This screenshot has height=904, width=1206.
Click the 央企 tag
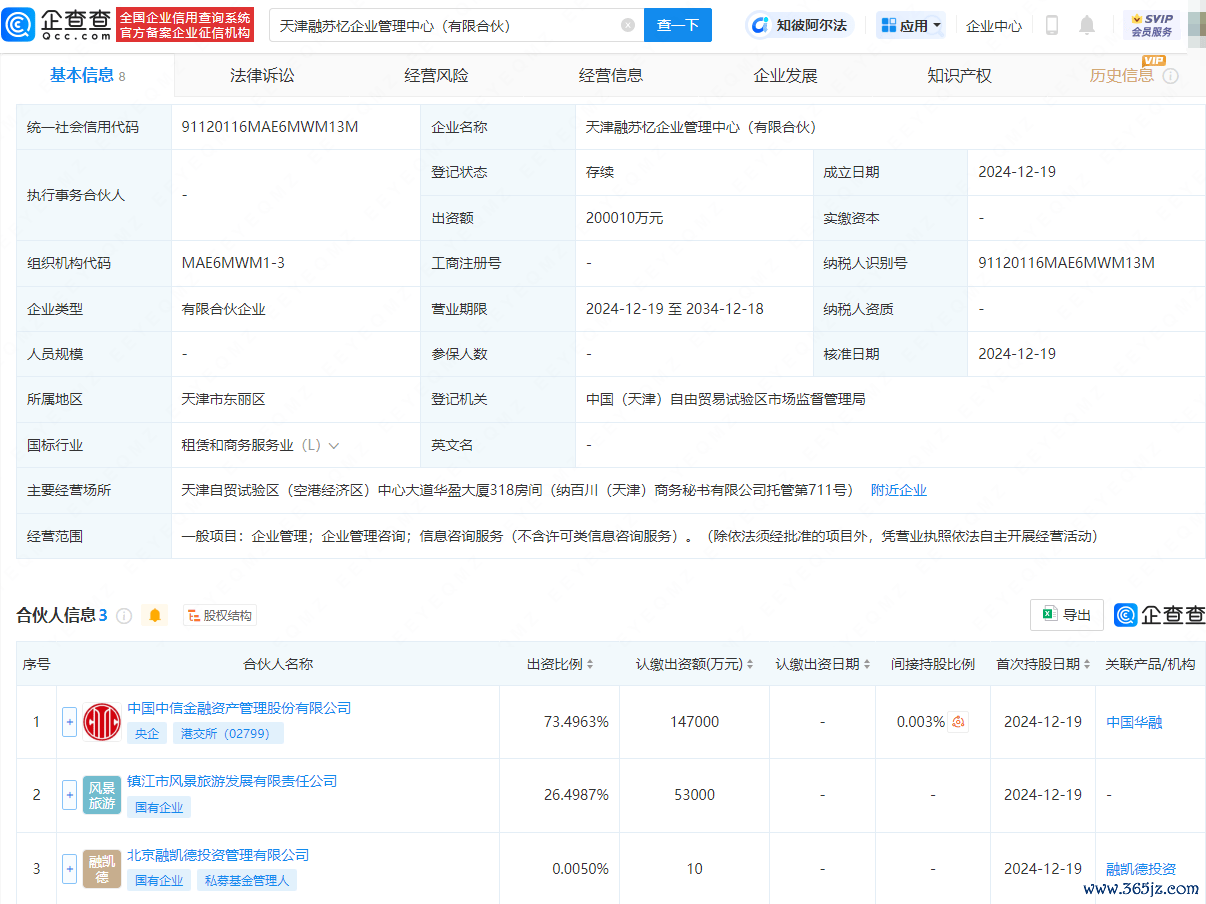coord(147,733)
